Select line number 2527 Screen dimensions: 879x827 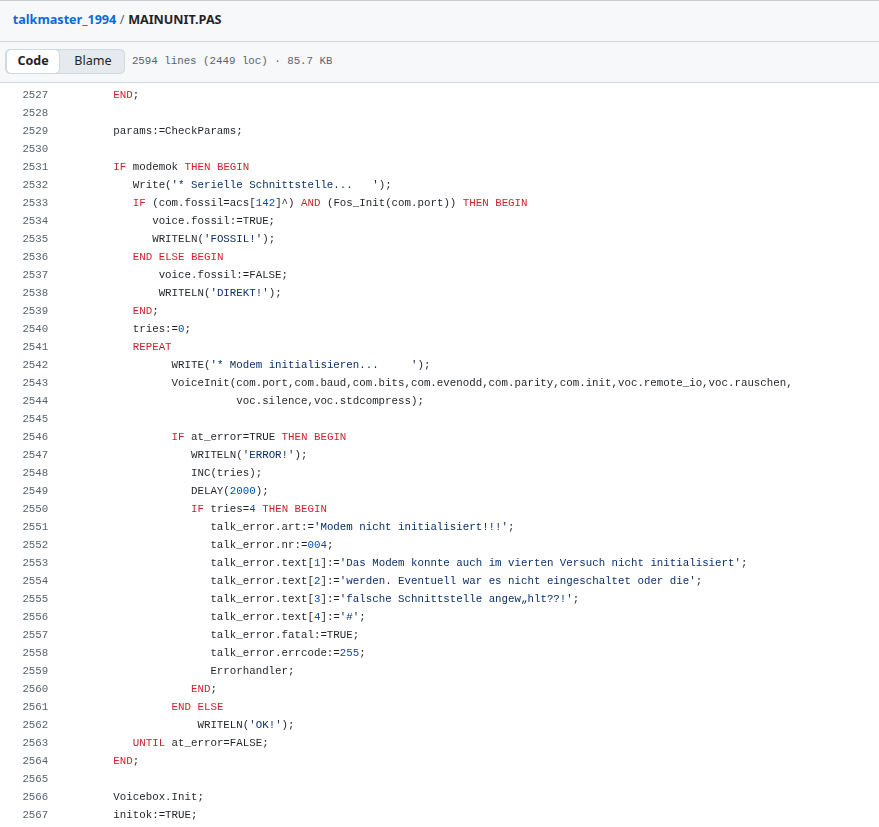click(35, 95)
